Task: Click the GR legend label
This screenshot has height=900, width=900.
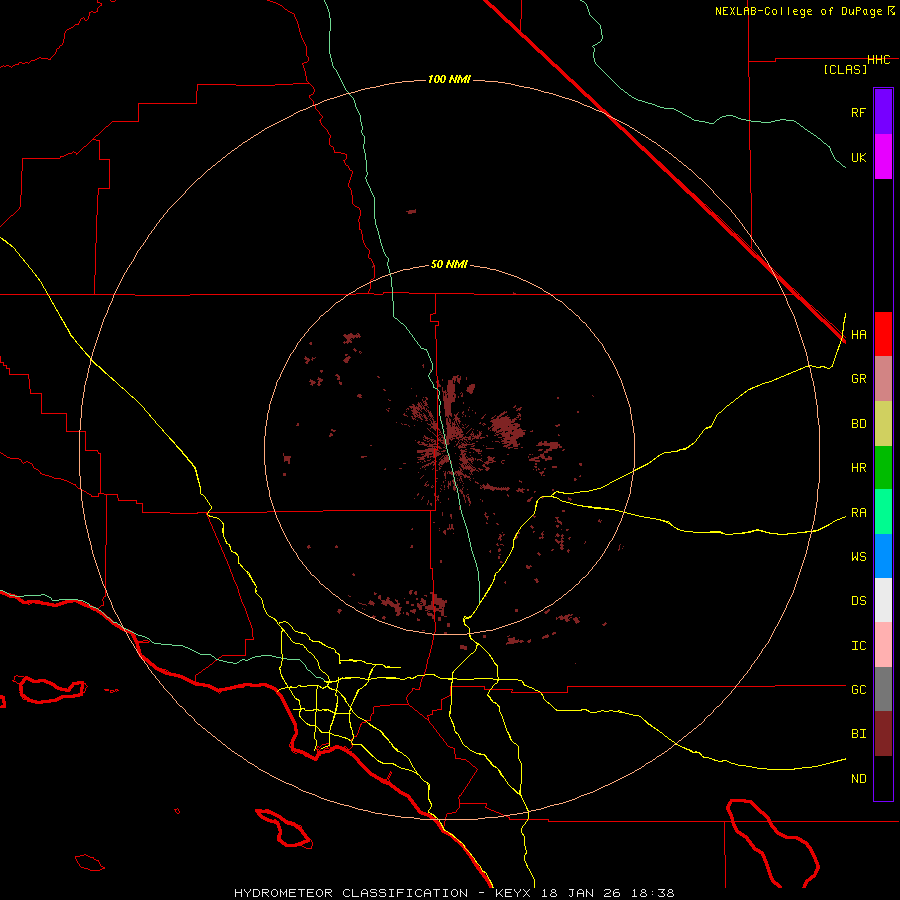Action: (858, 379)
